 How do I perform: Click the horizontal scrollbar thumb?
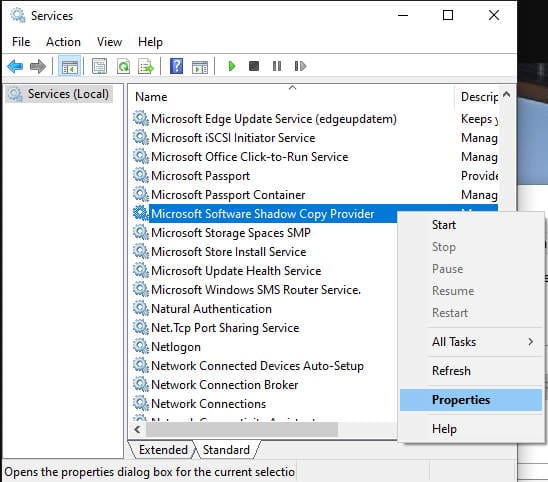click(242, 430)
